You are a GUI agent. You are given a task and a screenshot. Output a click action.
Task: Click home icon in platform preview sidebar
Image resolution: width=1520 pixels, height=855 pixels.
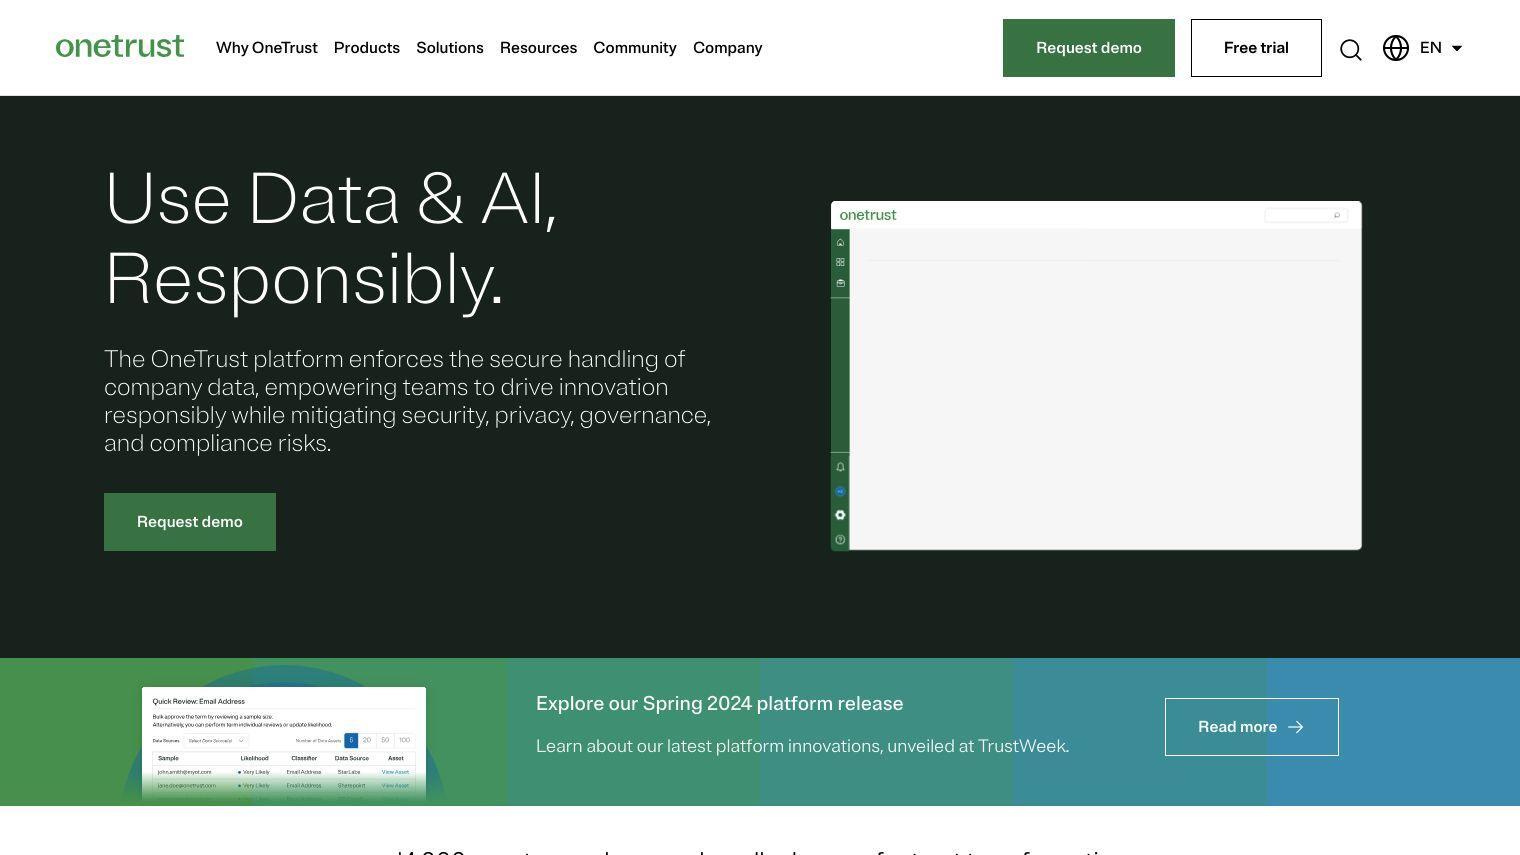[840, 242]
